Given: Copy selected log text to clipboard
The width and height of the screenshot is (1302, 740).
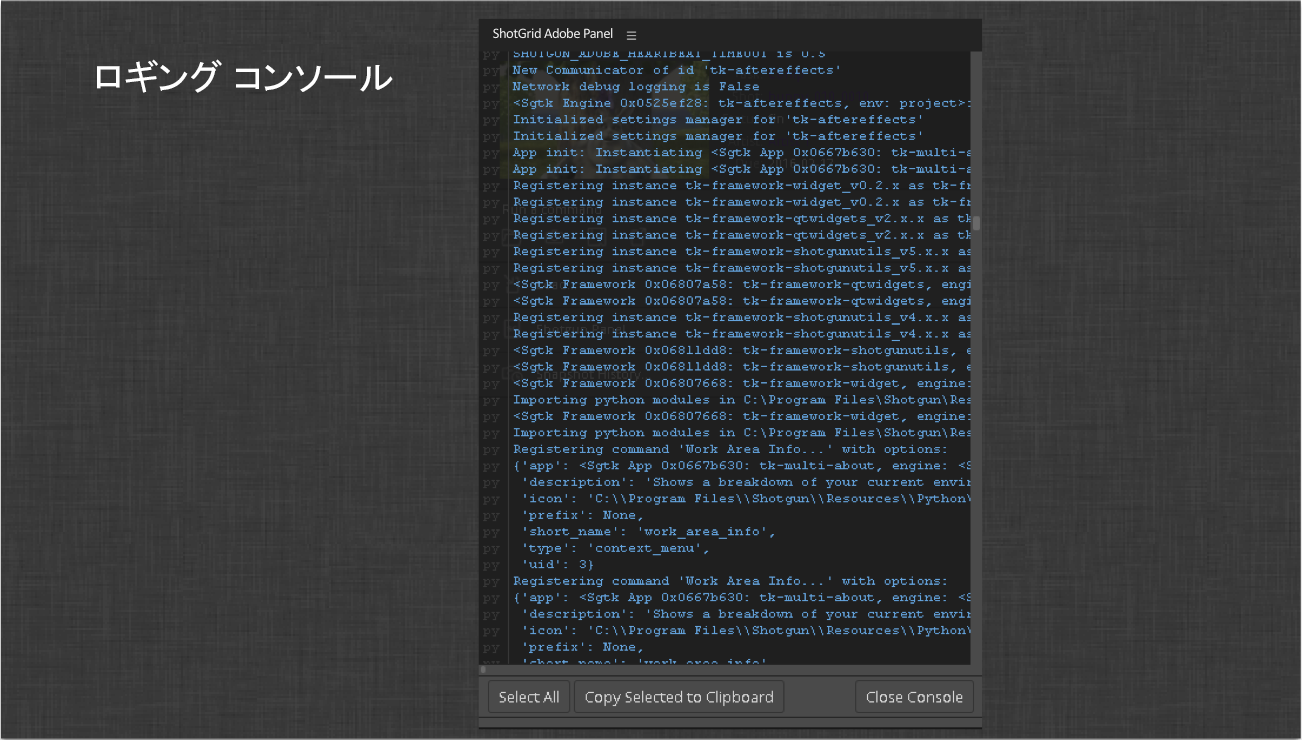Looking at the screenshot, I should (679, 697).
